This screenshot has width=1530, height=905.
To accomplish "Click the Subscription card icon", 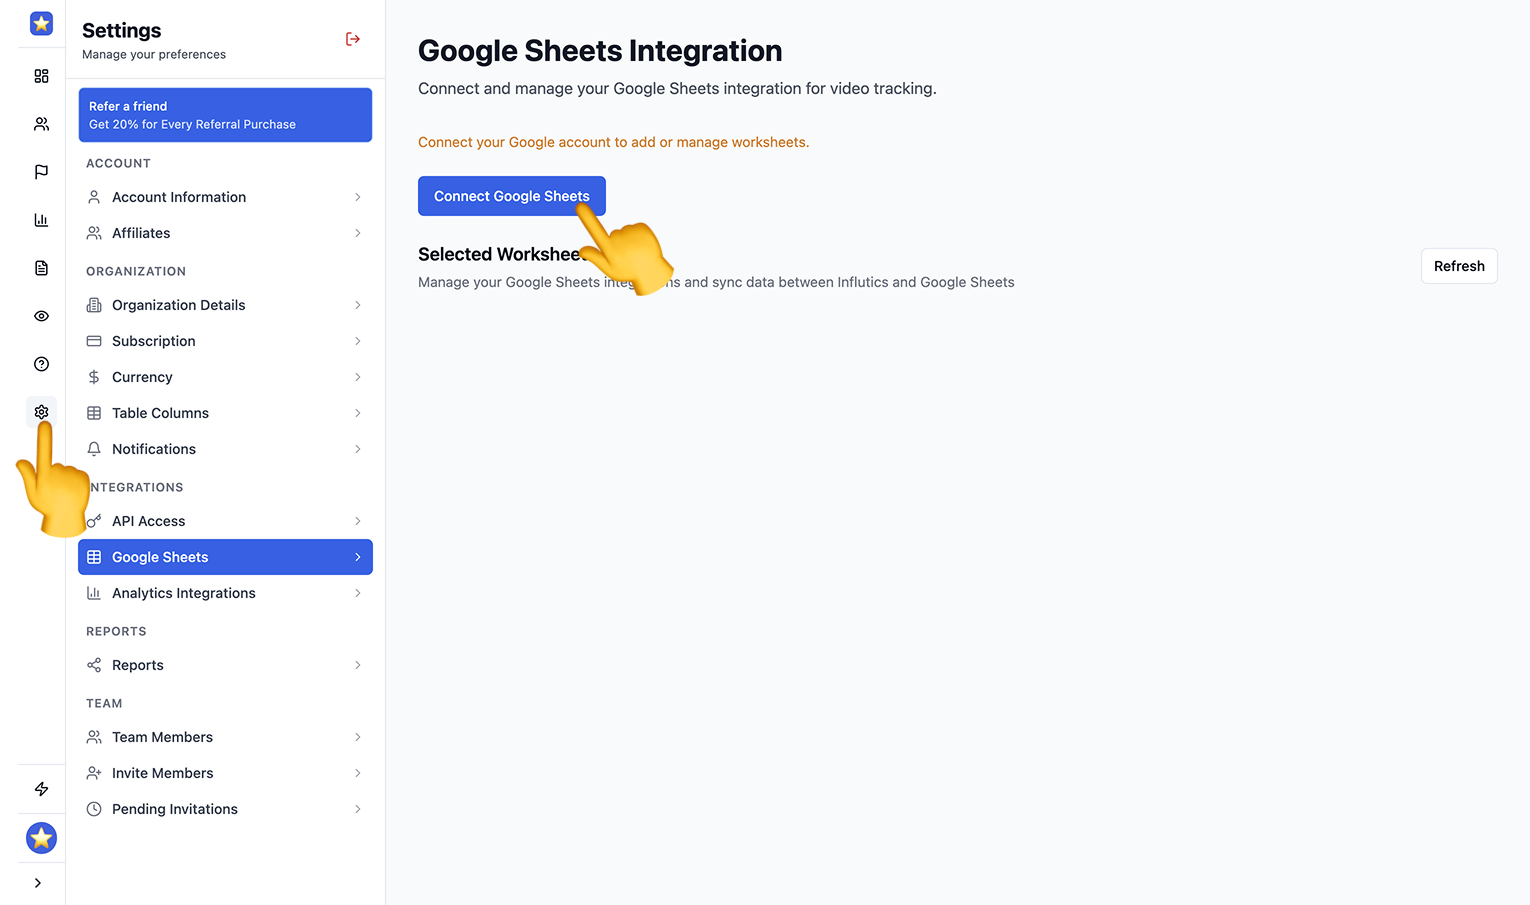I will pyautogui.click(x=94, y=341).
